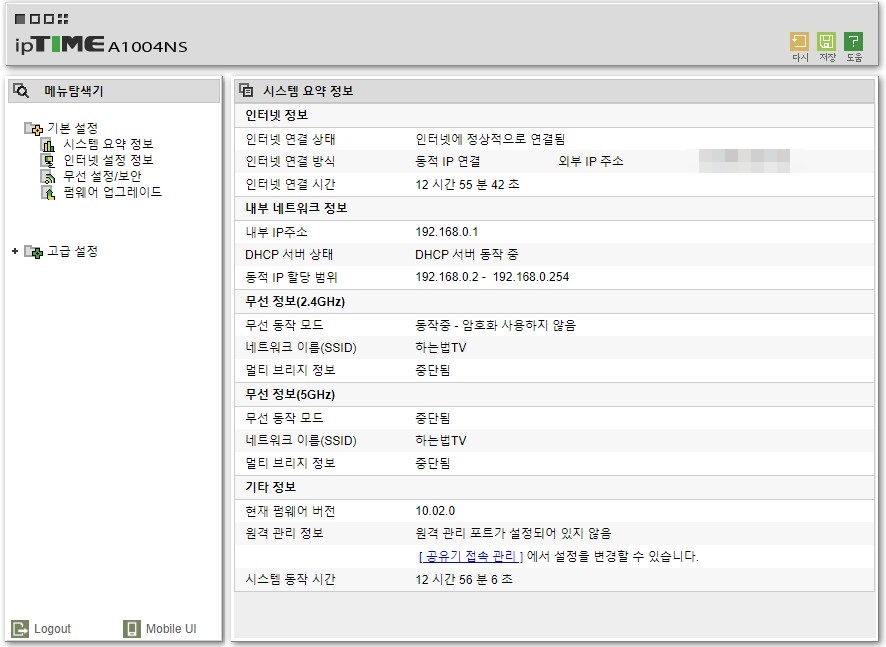Click the value 원격 관리 포트가 설정되어 있지 않음
This screenshot has width=886, height=647.
click(513, 533)
